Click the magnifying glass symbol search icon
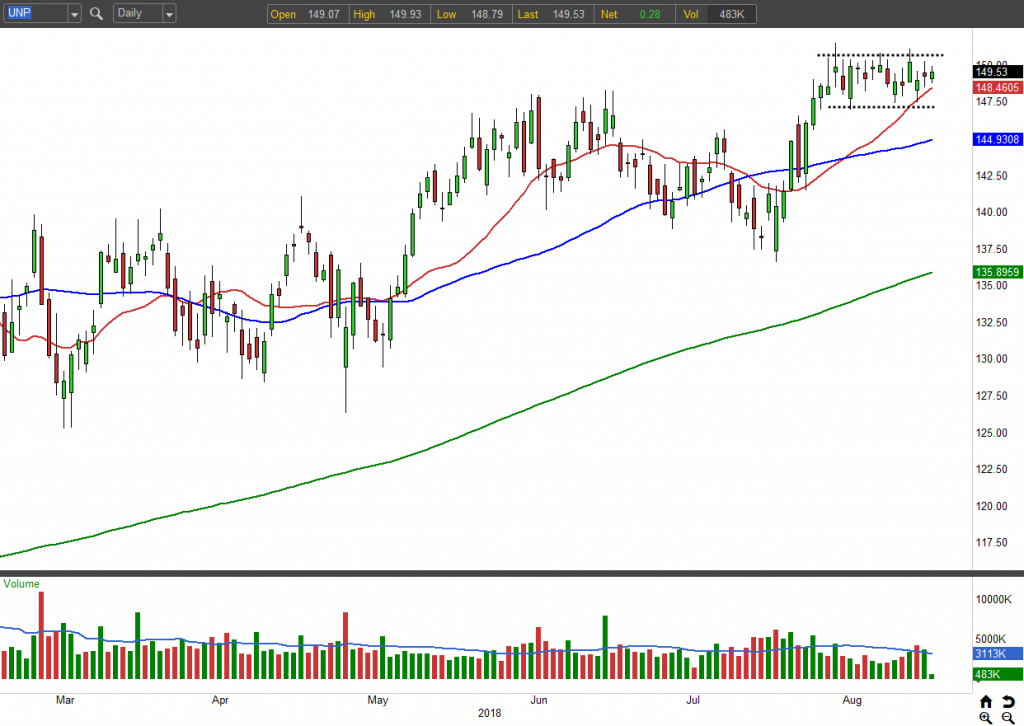Image resolution: width=1024 pixels, height=726 pixels. click(x=97, y=14)
